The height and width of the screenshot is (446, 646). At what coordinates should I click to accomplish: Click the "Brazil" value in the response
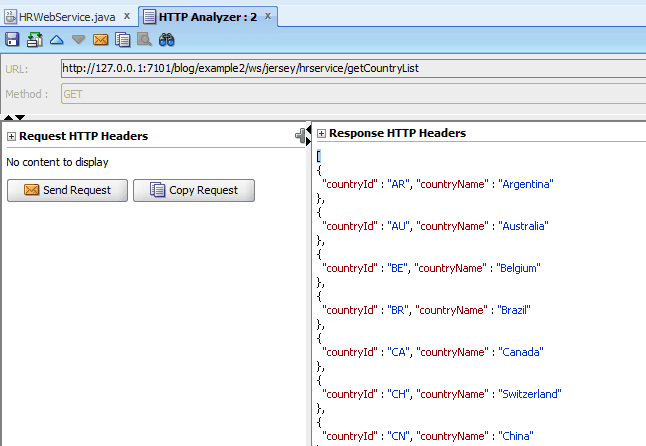tap(514, 310)
